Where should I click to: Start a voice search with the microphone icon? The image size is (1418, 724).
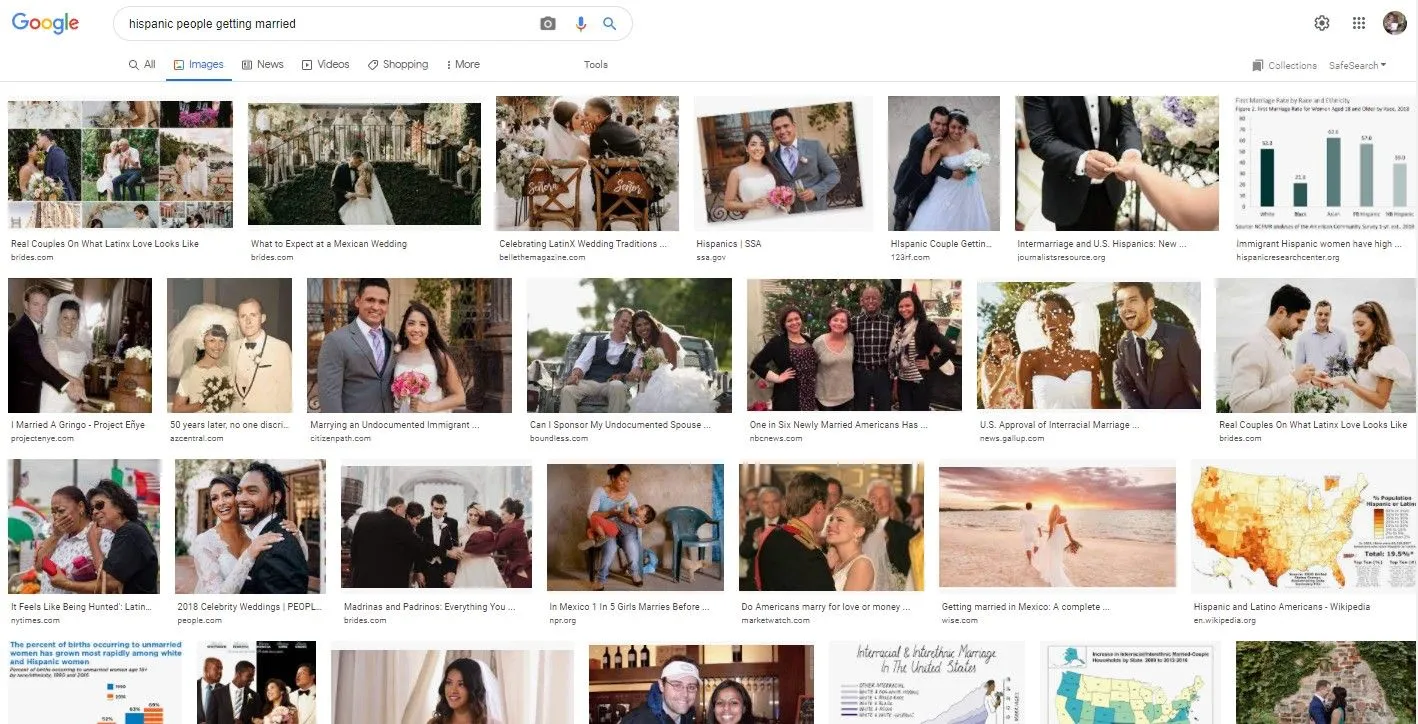click(x=581, y=22)
